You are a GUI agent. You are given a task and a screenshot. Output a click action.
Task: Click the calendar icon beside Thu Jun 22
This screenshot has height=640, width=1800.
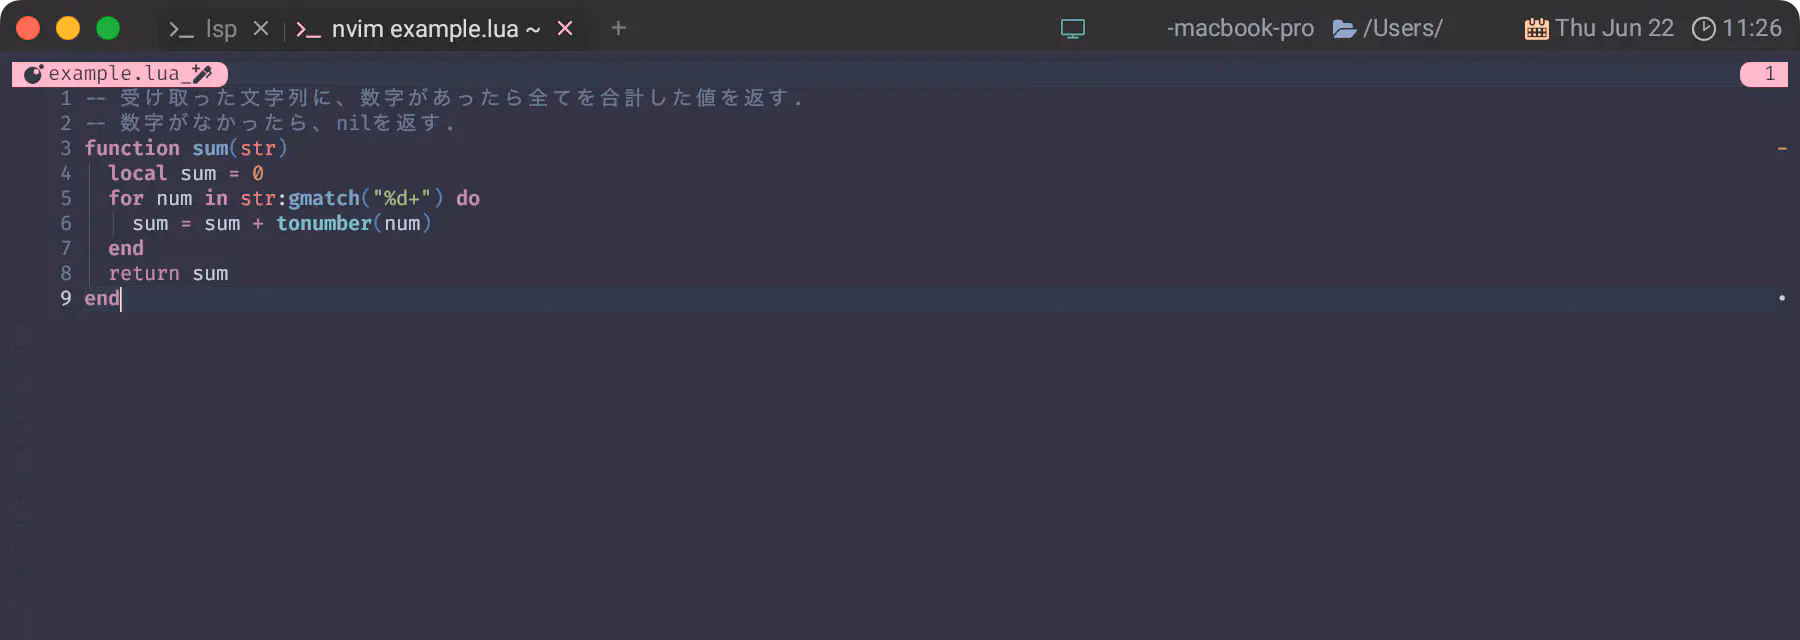click(1537, 29)
